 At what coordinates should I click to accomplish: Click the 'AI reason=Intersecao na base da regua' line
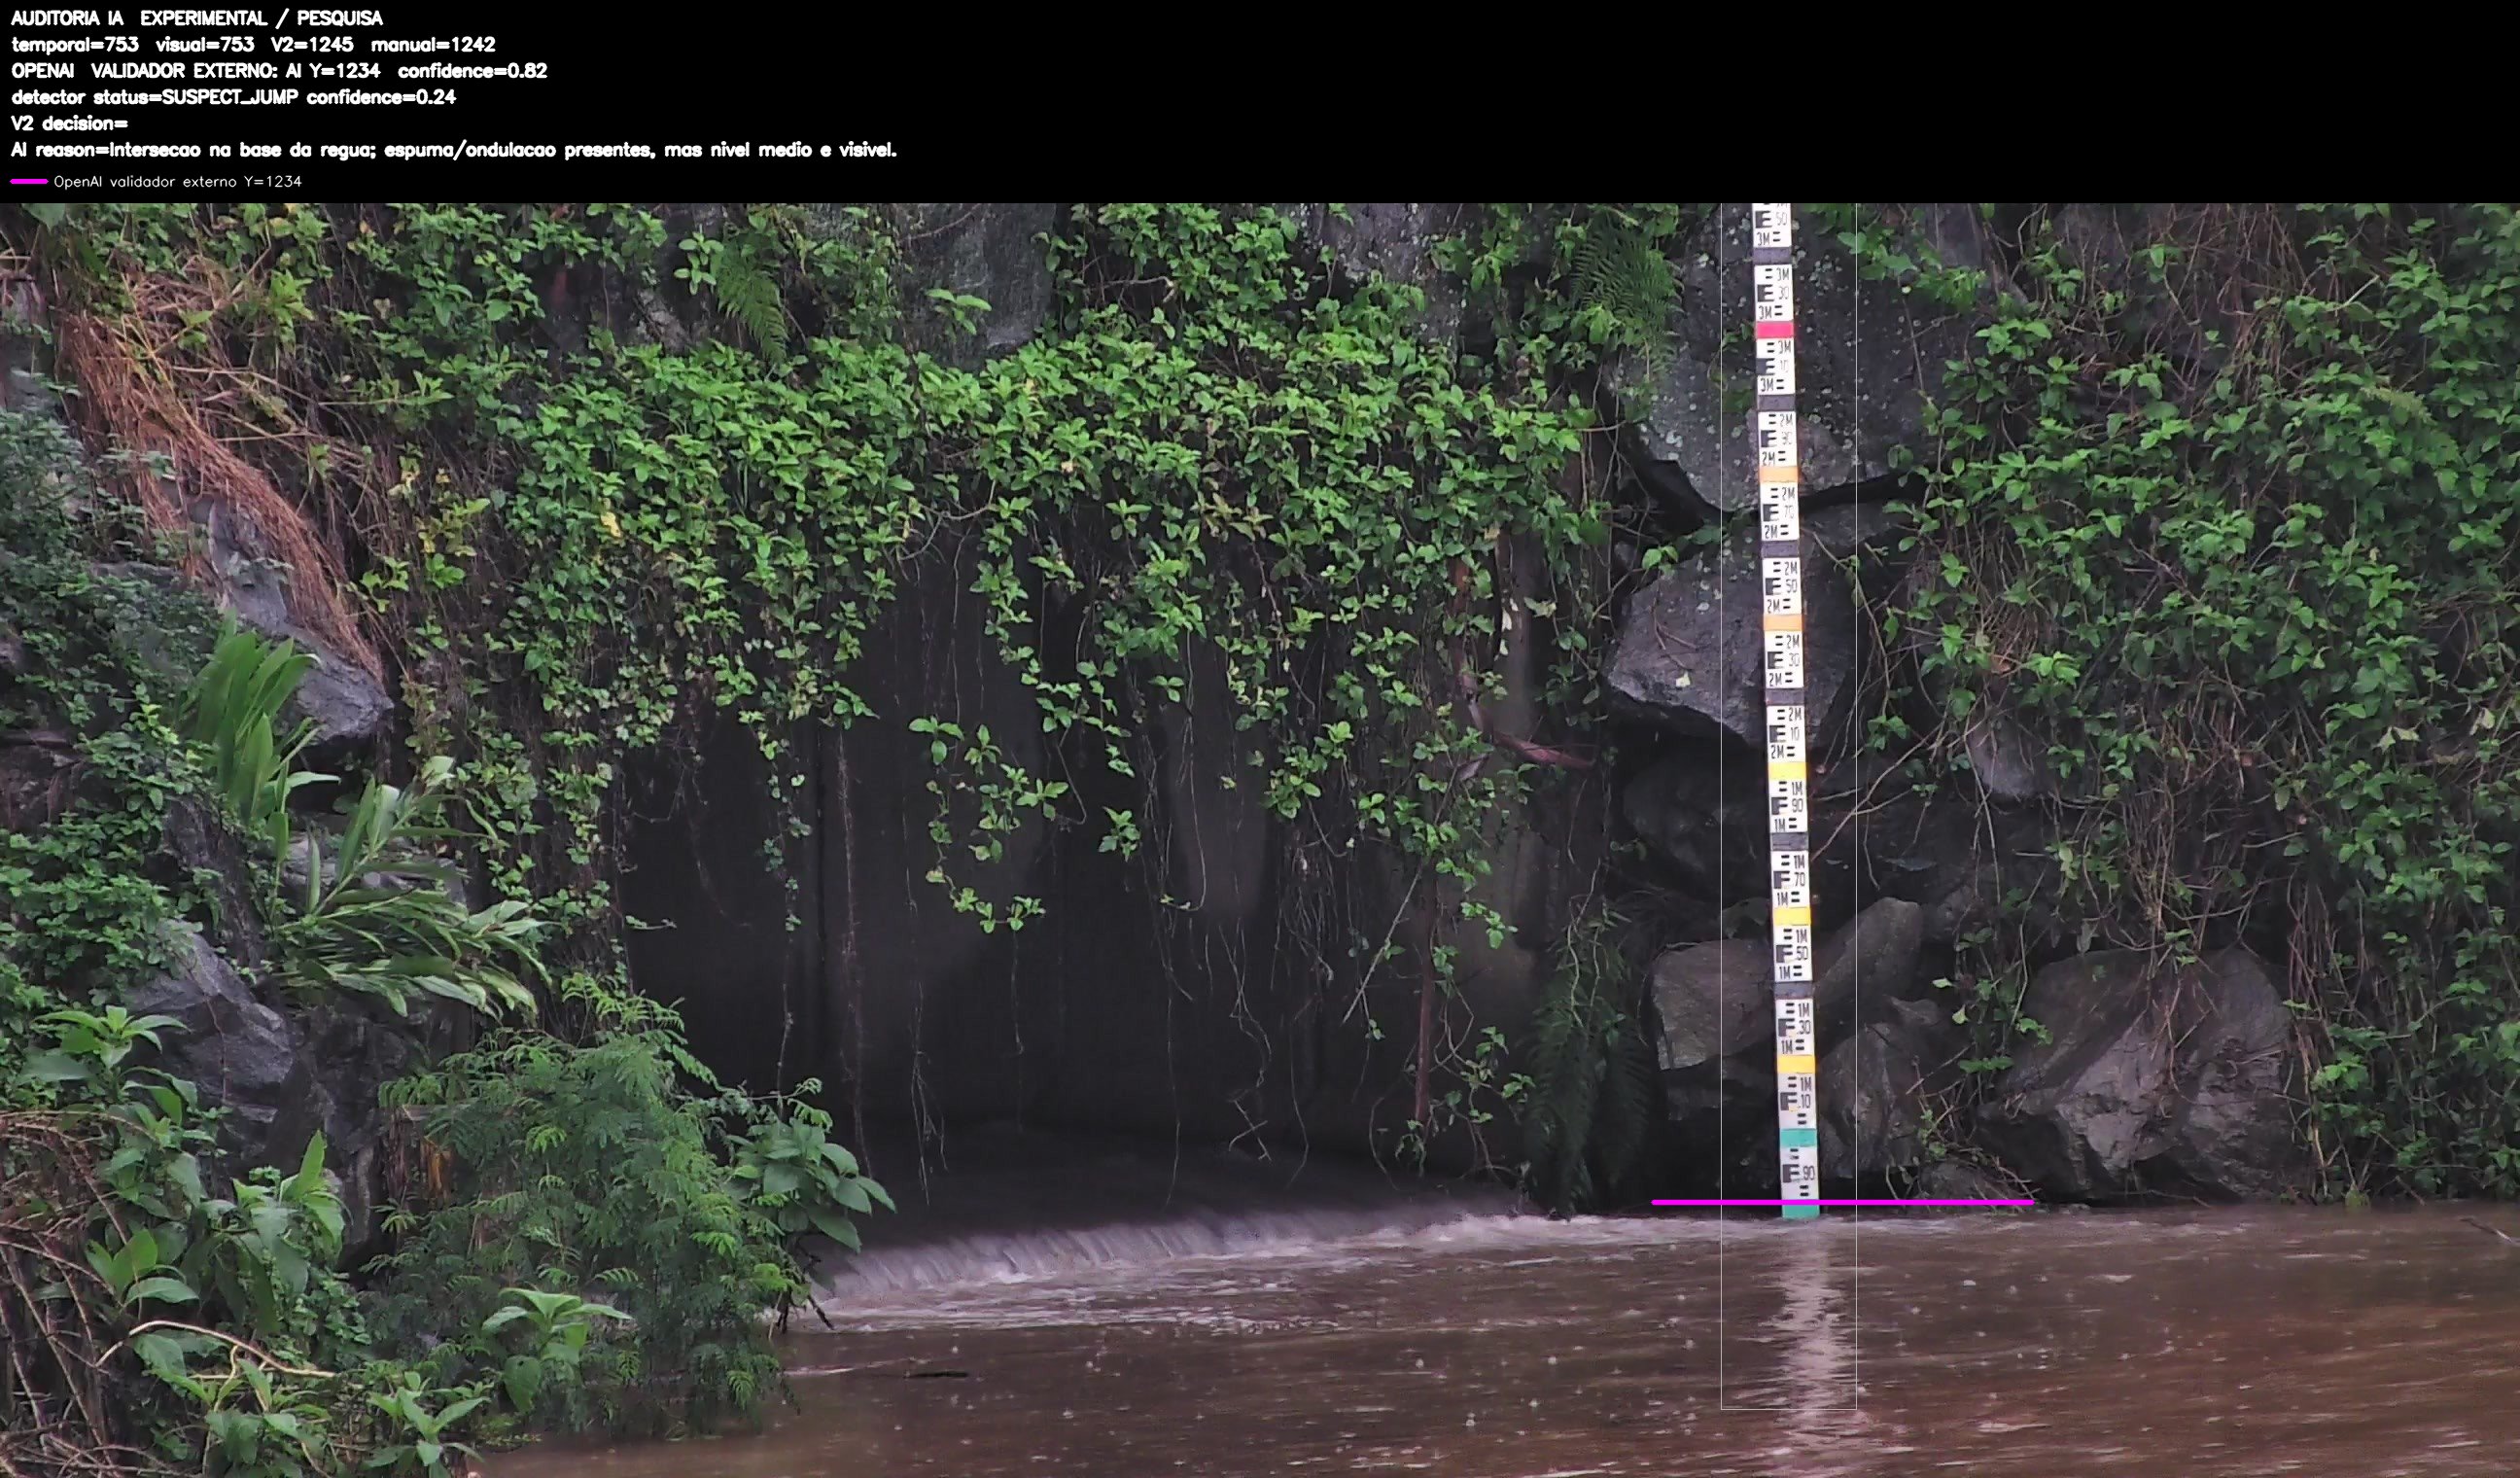(x=454, y=150)
